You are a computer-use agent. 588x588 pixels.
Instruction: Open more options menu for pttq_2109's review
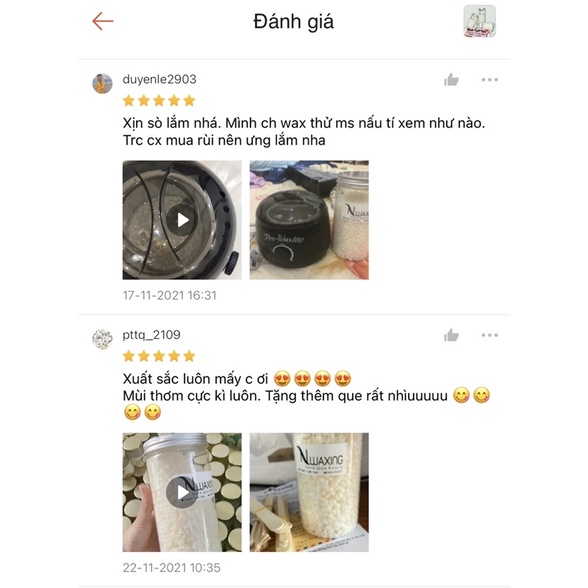tap(489, 335)
